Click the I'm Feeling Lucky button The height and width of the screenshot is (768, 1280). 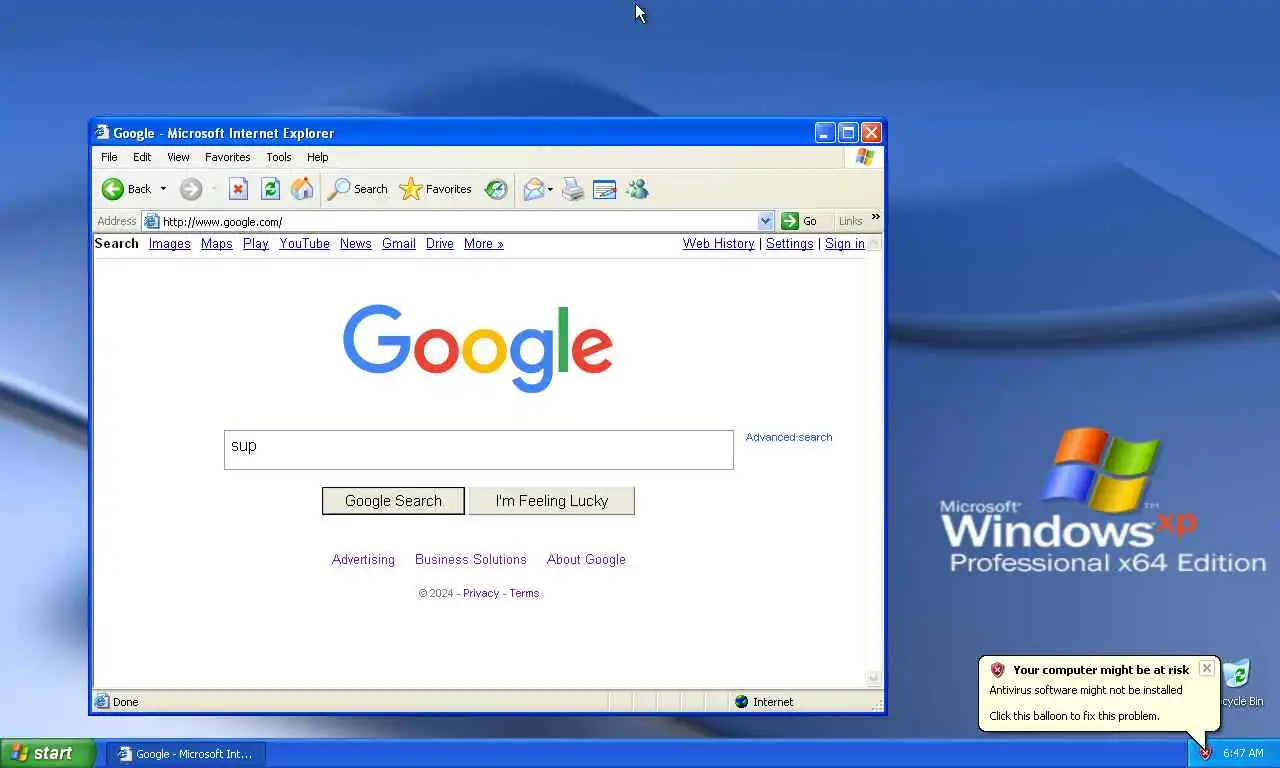[552, 501]
